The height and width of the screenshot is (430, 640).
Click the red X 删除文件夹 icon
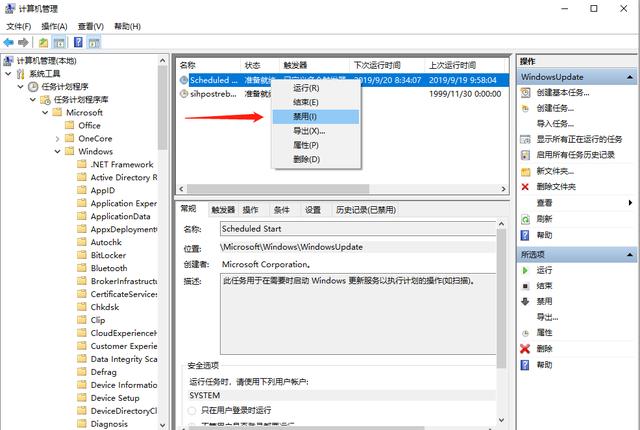pyautogui.click(x=525, y=187)
